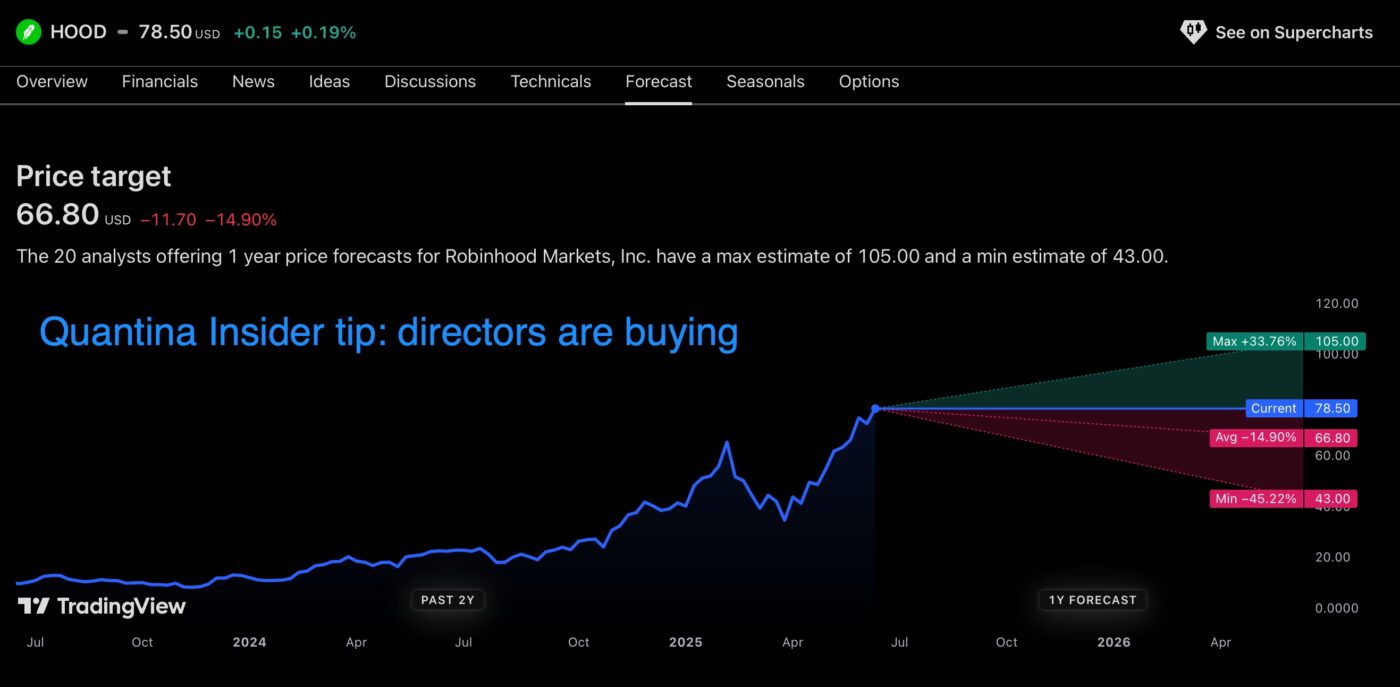Click the −14.90% value beside −11.70
This screenshot has height=687, width=1400.
(x=241, y=220)
